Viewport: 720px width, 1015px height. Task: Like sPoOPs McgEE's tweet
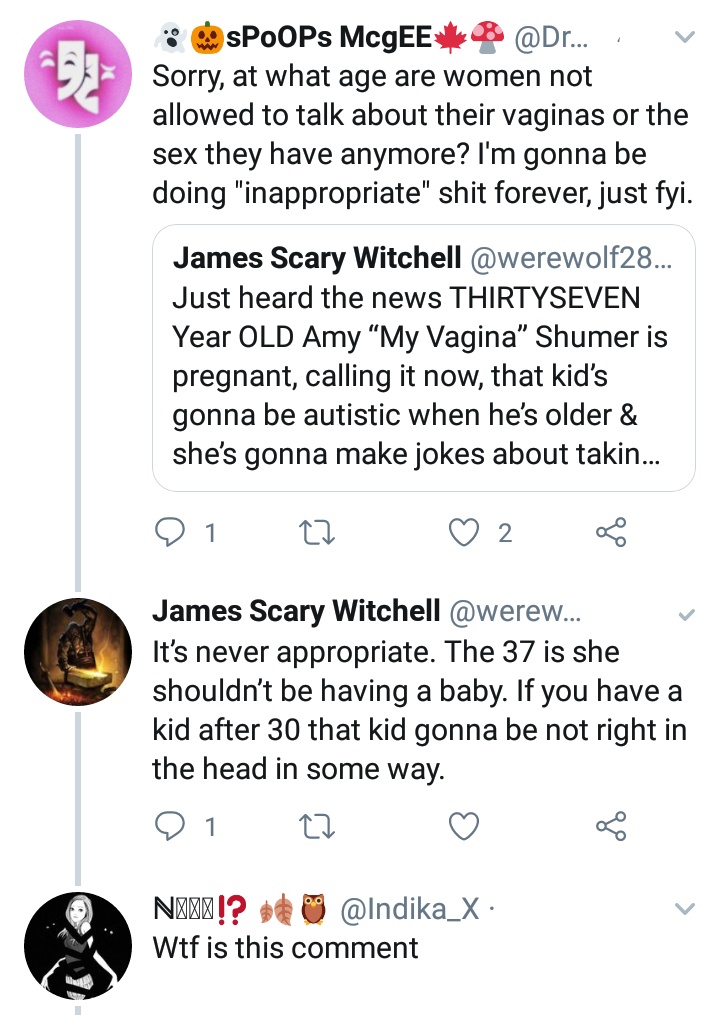pyautogui.click(x=464, y=532)
